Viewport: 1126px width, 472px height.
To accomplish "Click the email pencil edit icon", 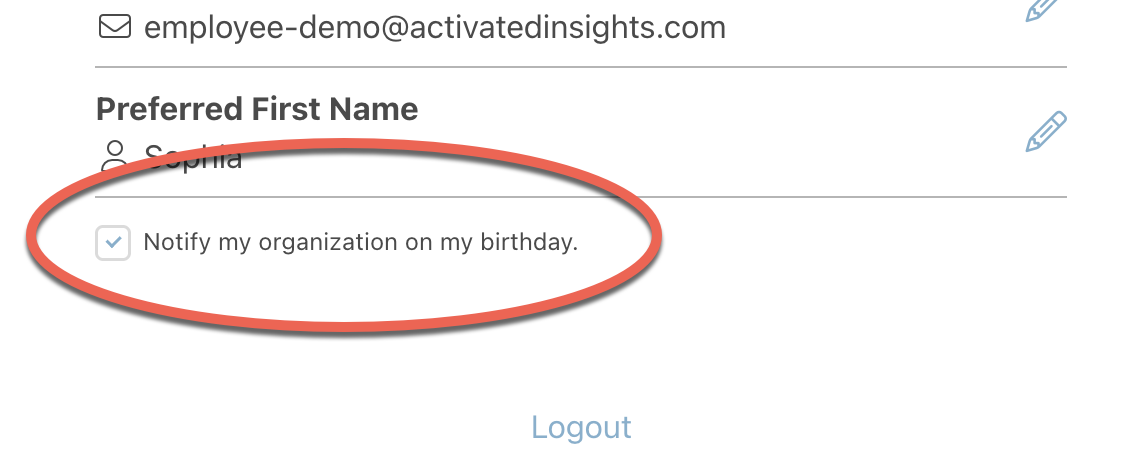I will pyautogui.click(x=1043, y=9).
